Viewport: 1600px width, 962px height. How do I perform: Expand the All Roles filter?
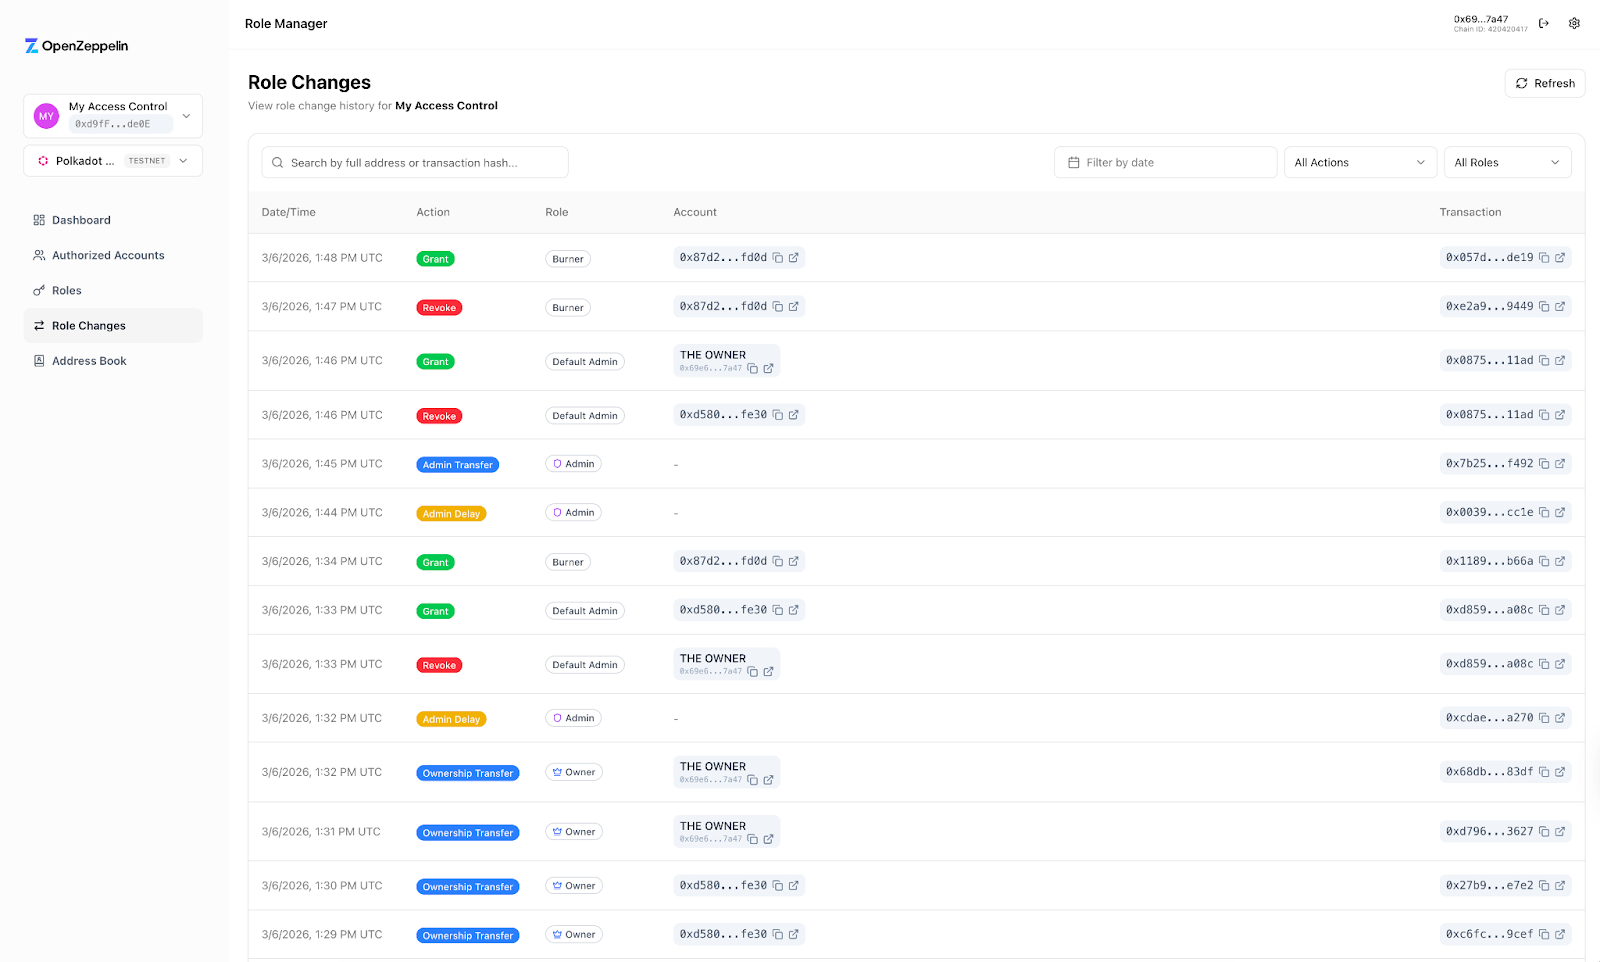1507,161
